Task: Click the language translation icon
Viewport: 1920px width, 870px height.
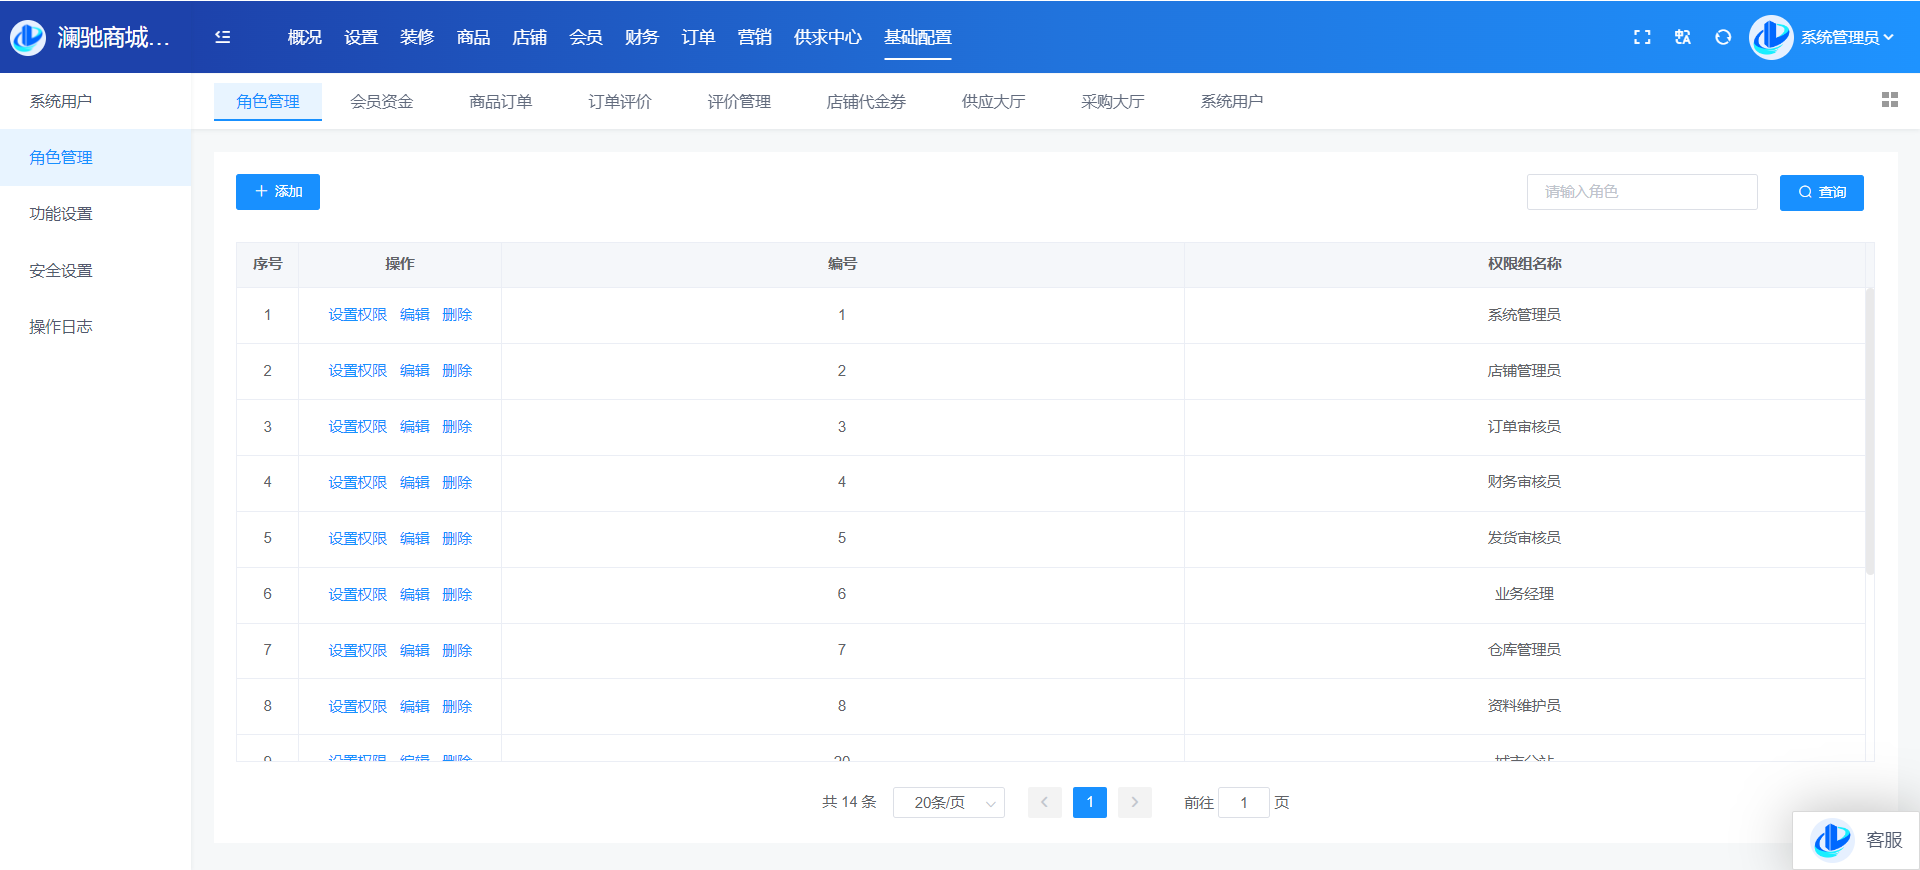Action: [x=1683, y=37]
